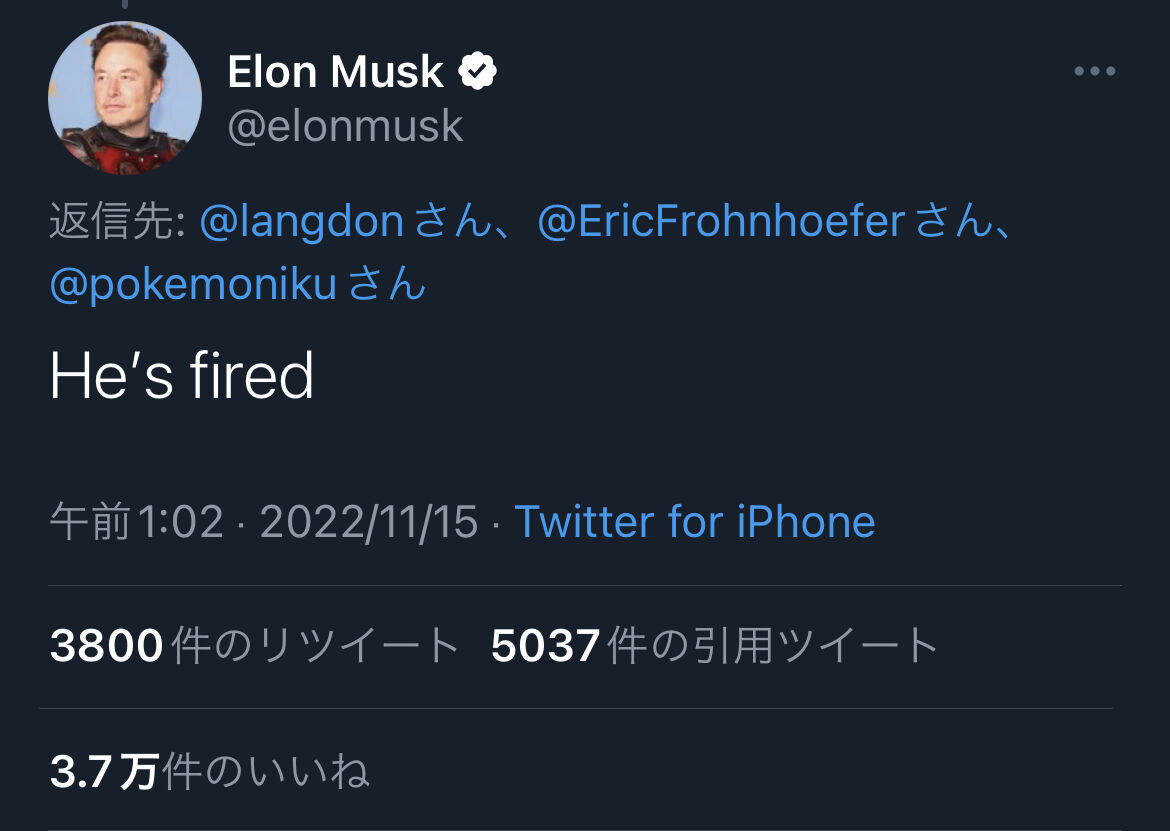Click the 件のいいね label text

coord(266,772)
